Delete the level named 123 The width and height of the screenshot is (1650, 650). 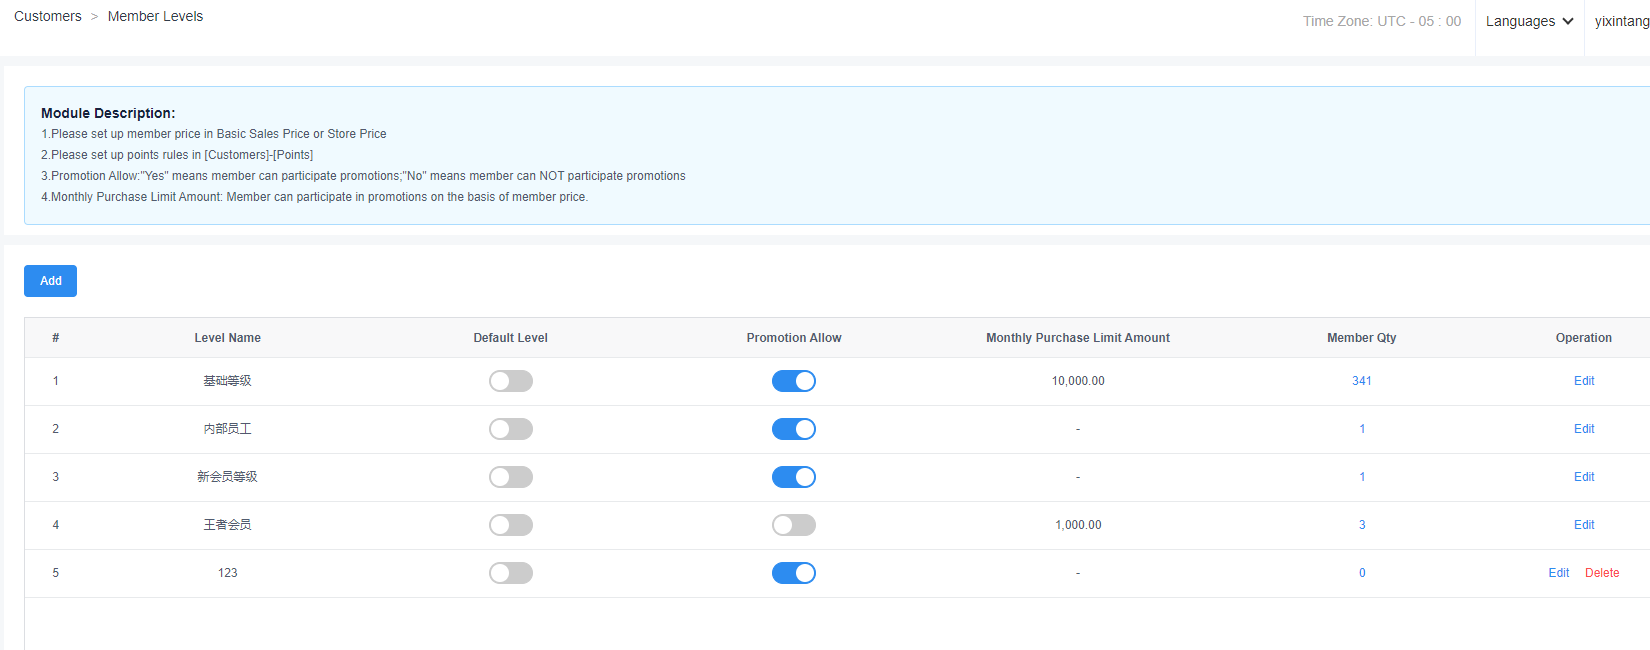click(1601, 573)
